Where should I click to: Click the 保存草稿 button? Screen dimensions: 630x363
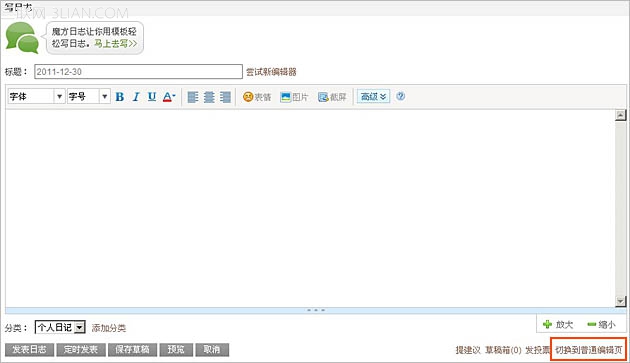pos(132,350)
